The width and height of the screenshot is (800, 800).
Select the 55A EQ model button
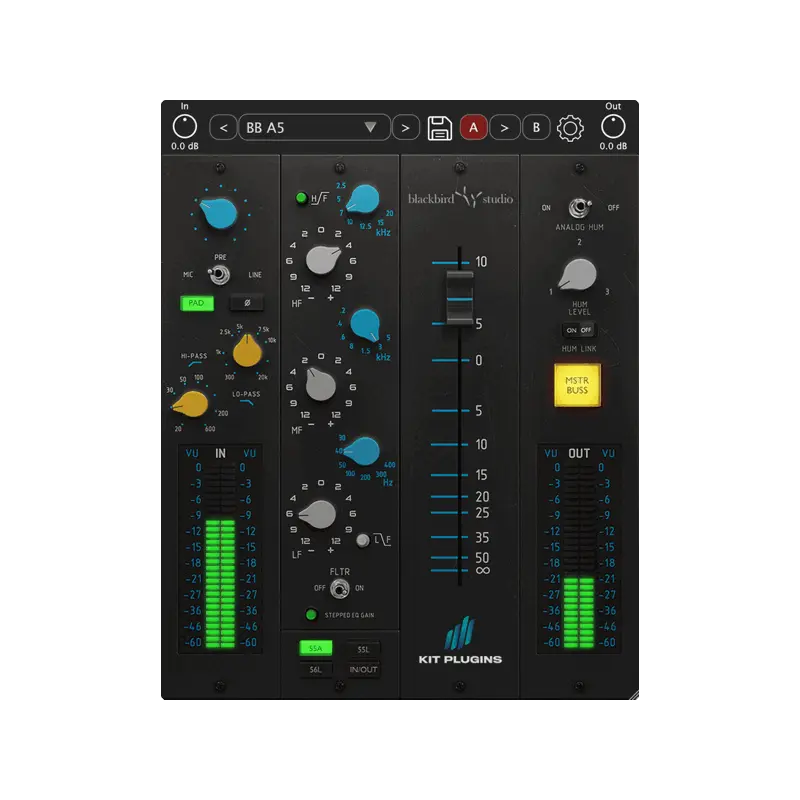[x=315, y=648]
